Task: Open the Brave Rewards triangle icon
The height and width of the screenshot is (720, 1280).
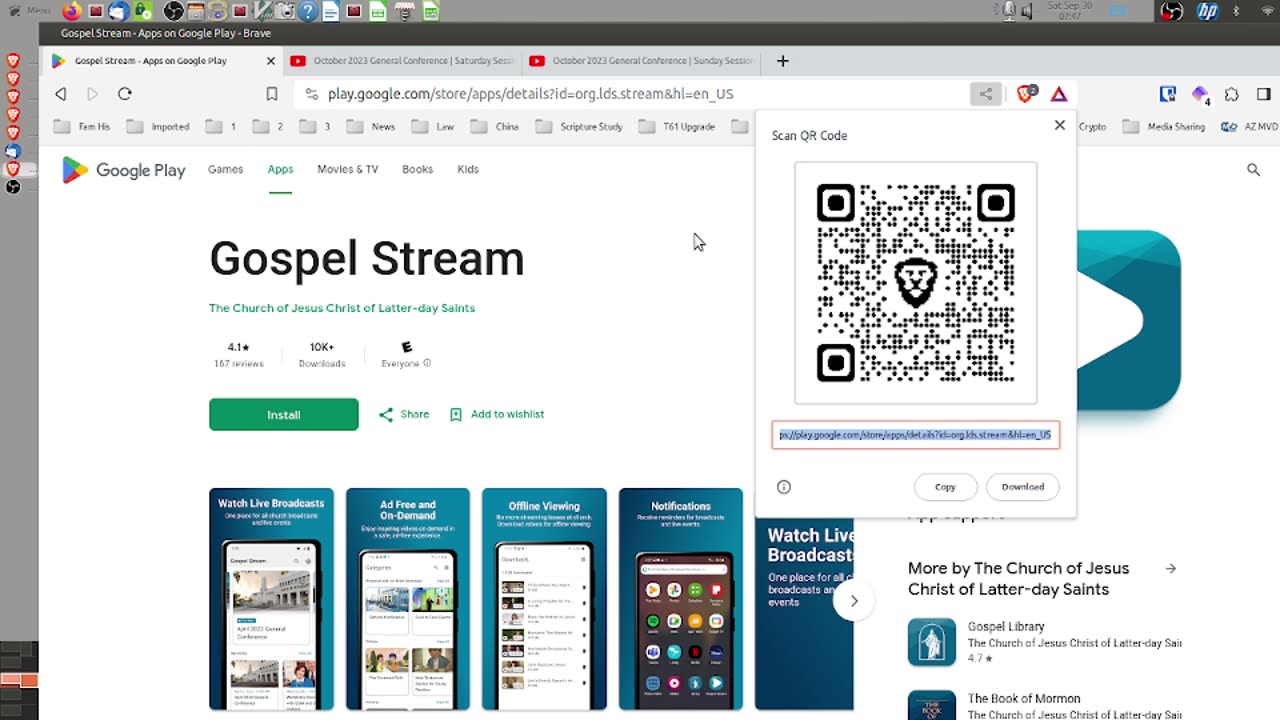Action: (x=1059, y=94)
